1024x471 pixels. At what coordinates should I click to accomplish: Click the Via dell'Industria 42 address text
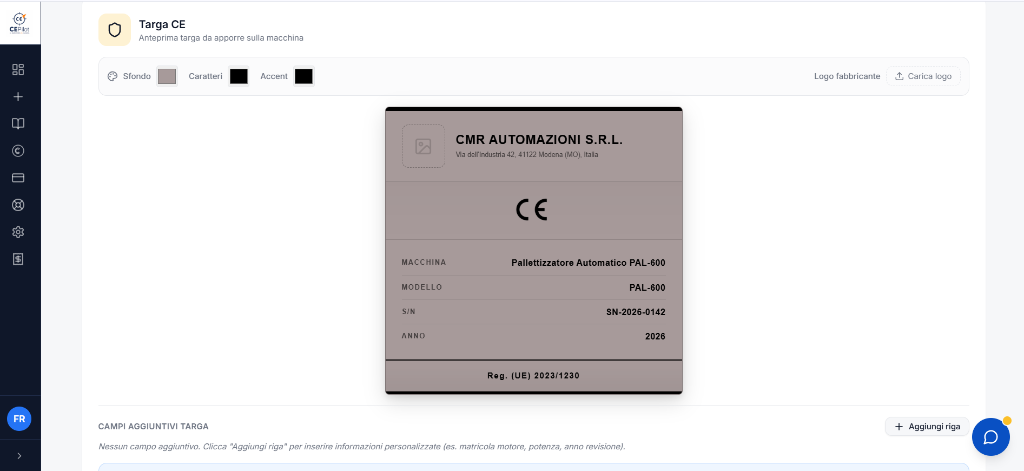click(527, 155)
